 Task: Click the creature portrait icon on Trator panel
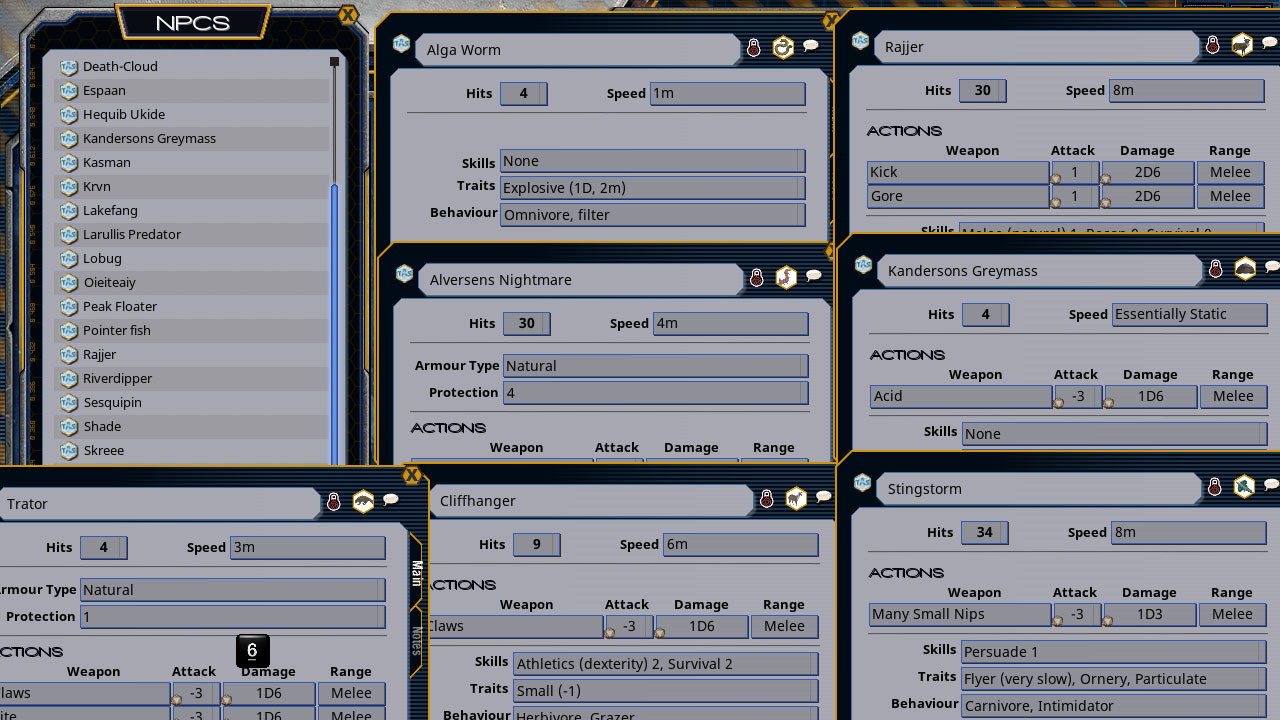click(363, 501)
